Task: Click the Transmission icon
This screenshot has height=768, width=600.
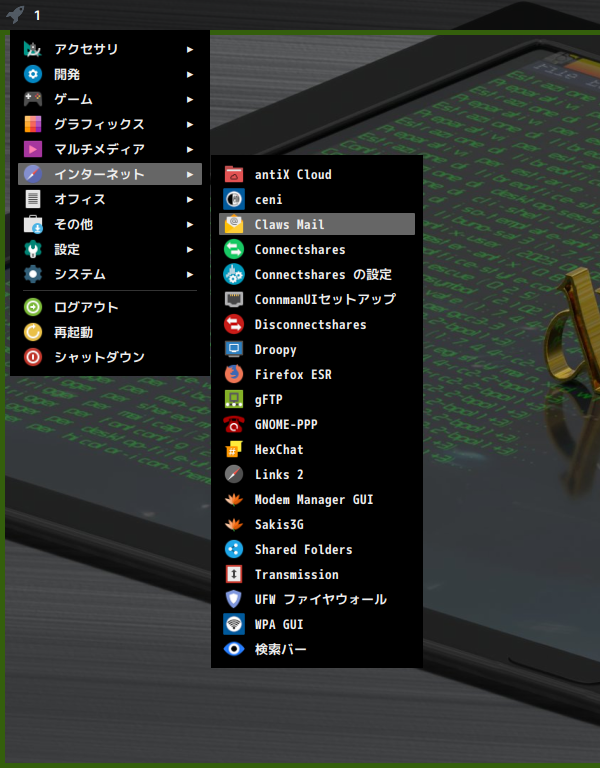Action: 234,574
